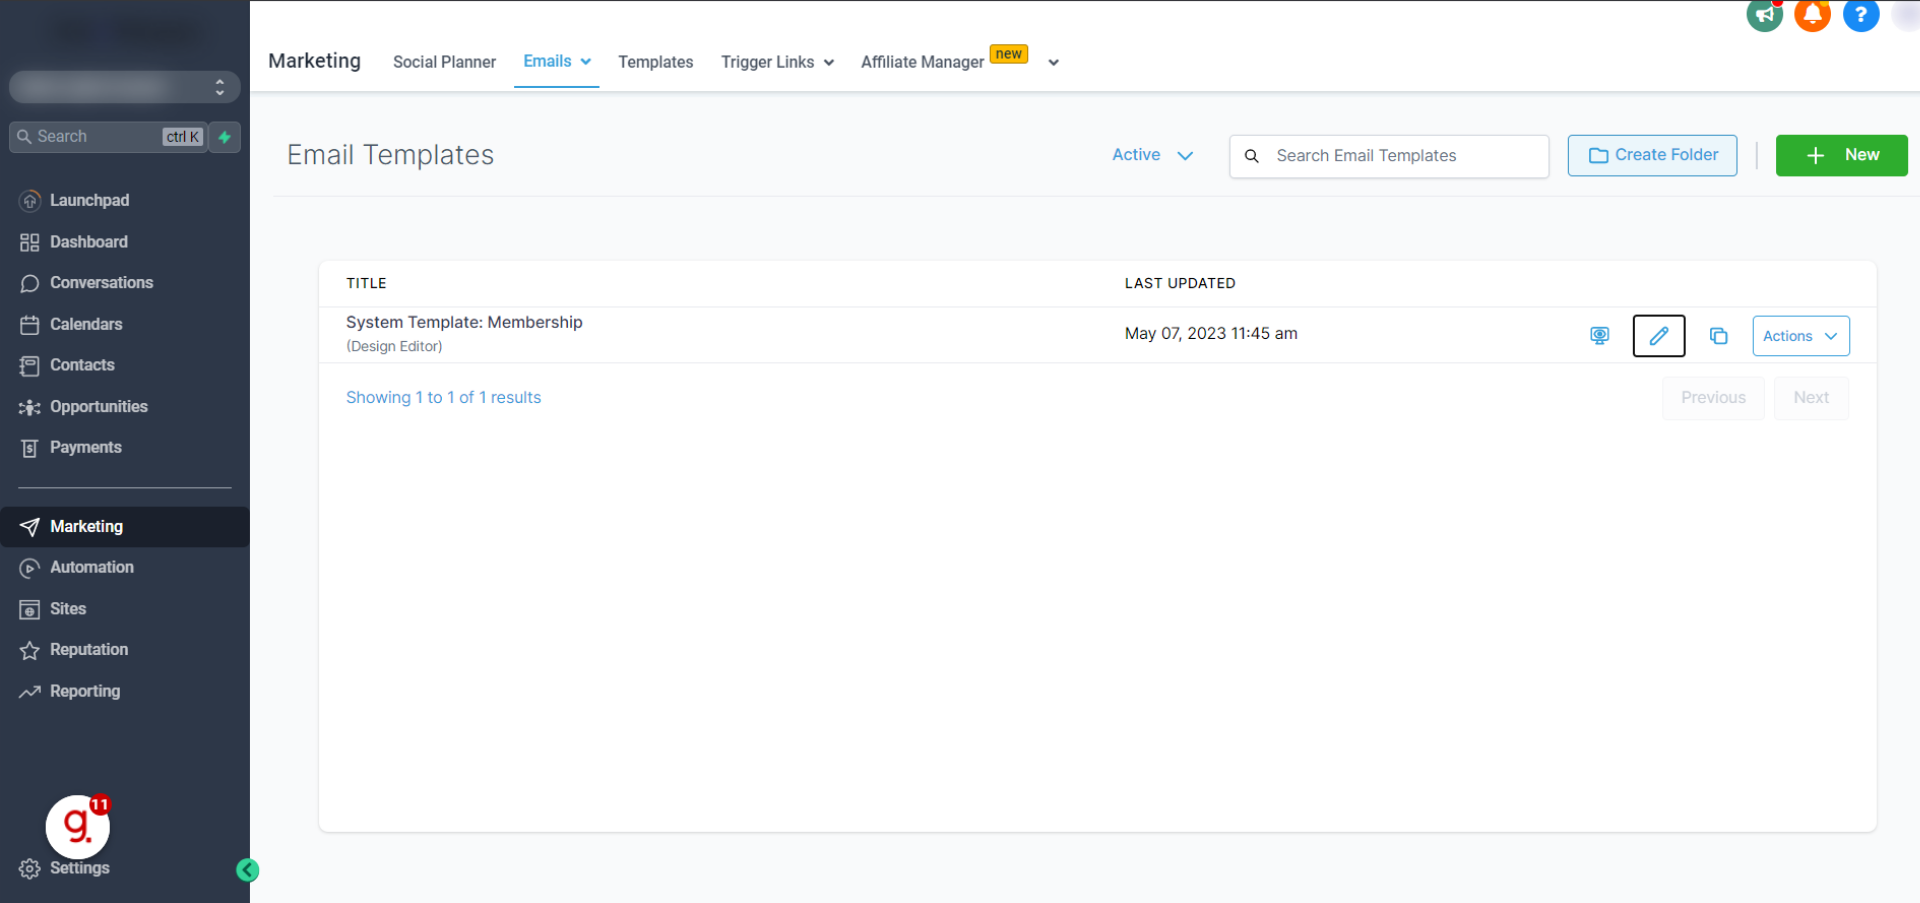
Task: Click the Calendars icon in the sidebar
Action: coord(30,324)
